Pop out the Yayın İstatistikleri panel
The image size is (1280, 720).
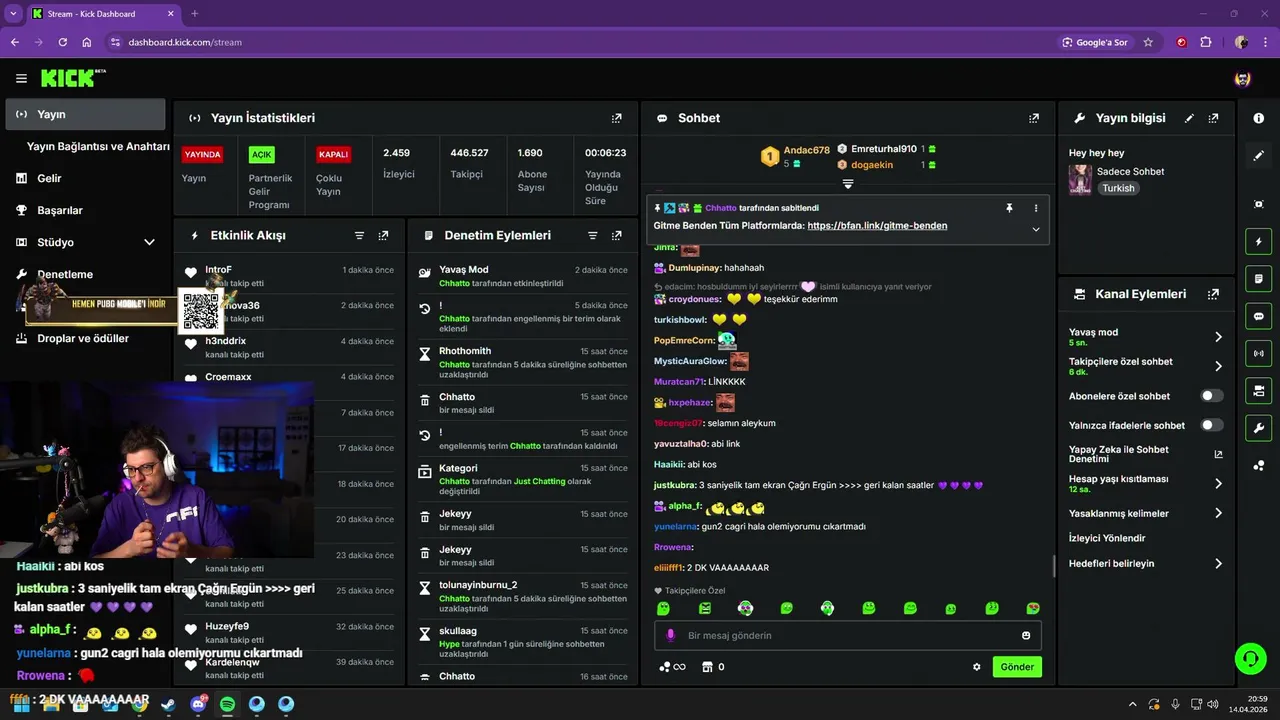pos(617,118)
